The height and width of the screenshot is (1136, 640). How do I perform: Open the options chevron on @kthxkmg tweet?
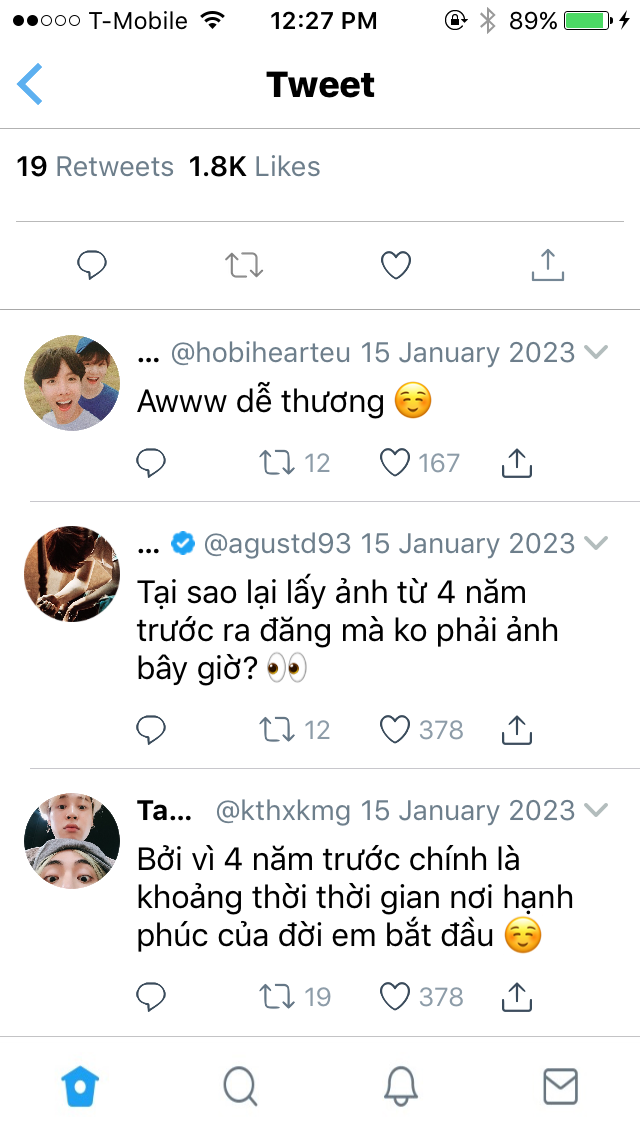[x=596, y=810]
